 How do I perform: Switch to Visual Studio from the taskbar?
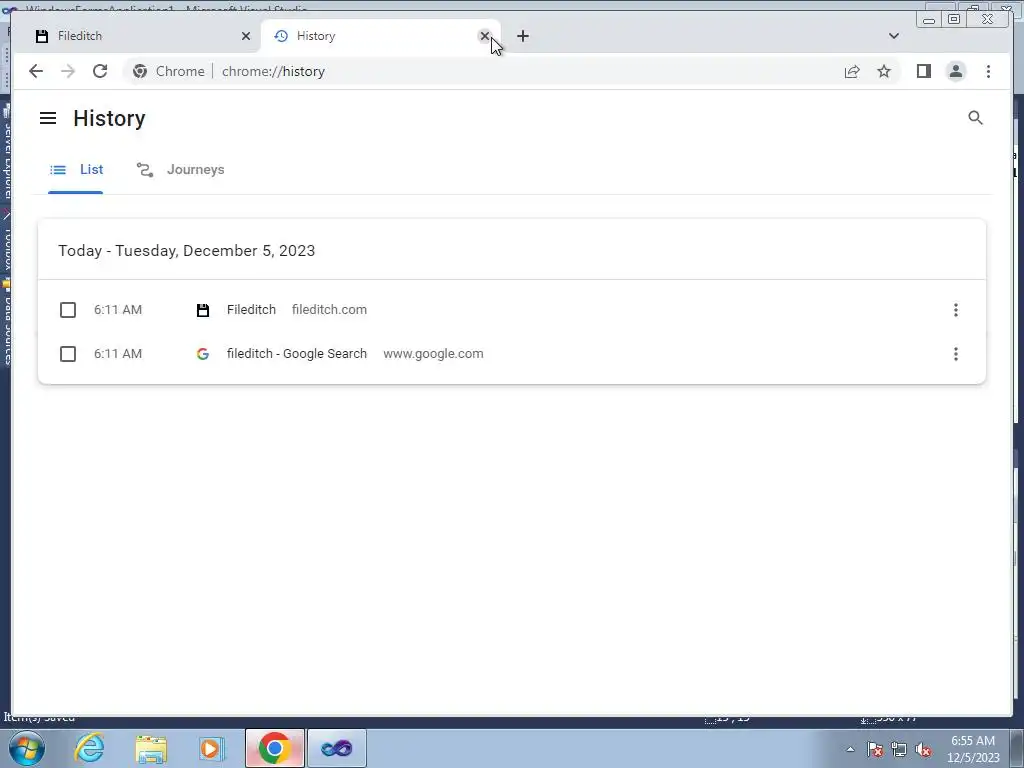[x=336, y=748]
